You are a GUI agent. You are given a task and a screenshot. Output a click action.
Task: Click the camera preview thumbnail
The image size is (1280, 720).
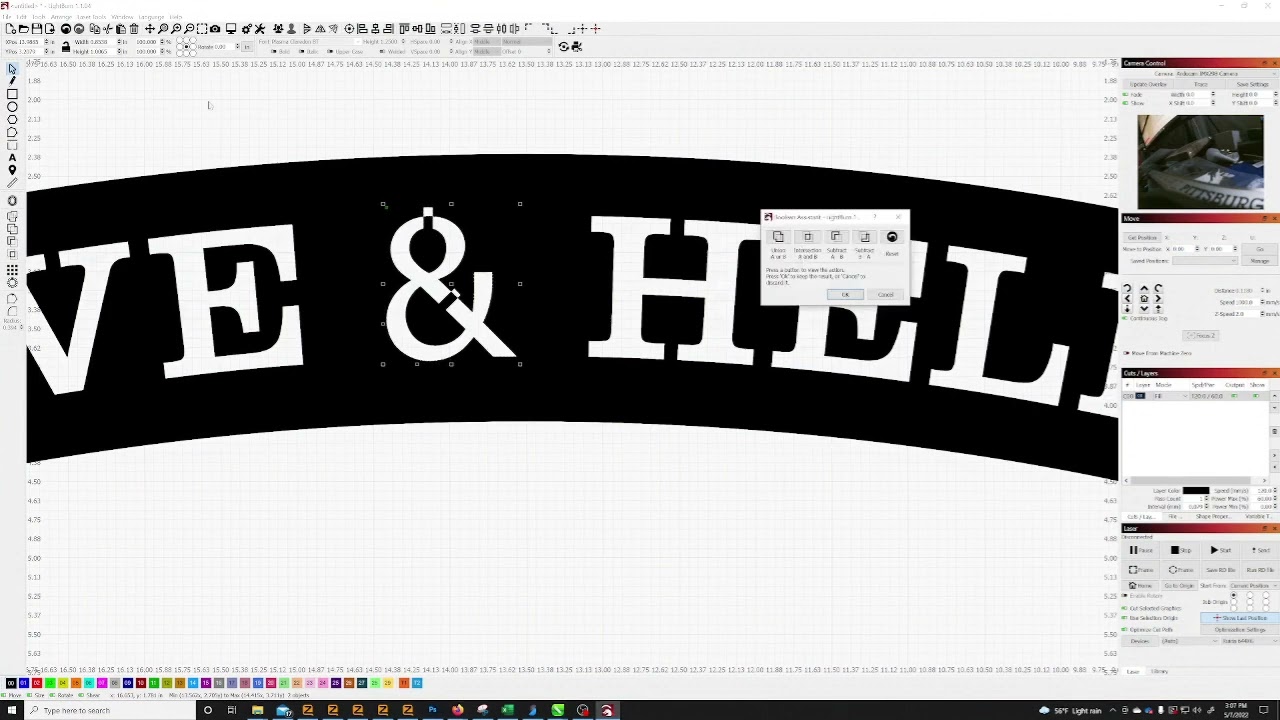(x=1200, y=162)
